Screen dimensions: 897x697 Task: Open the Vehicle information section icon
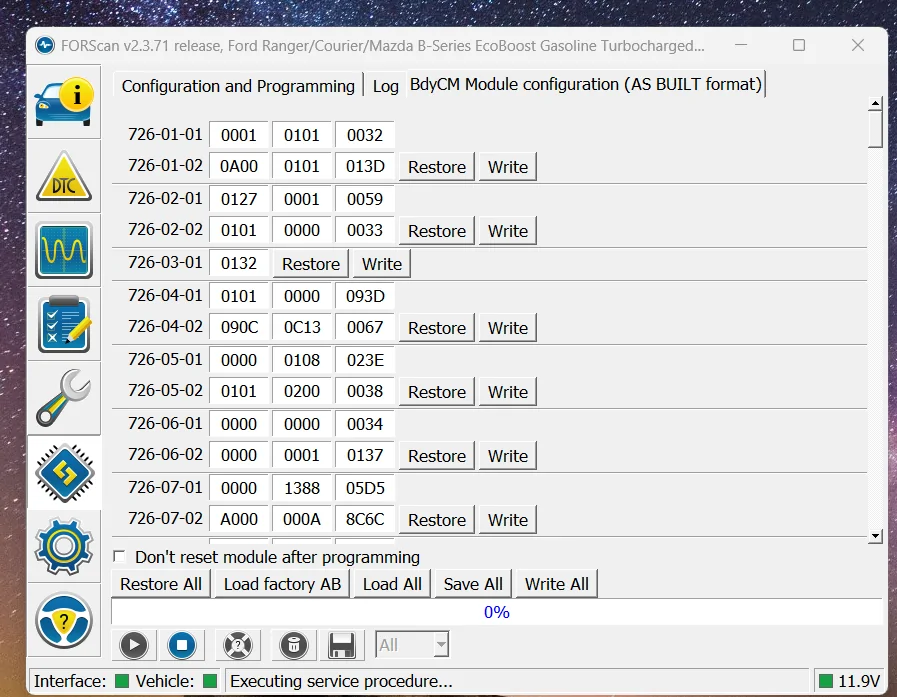pyautogui.click(x=63, y=102)
